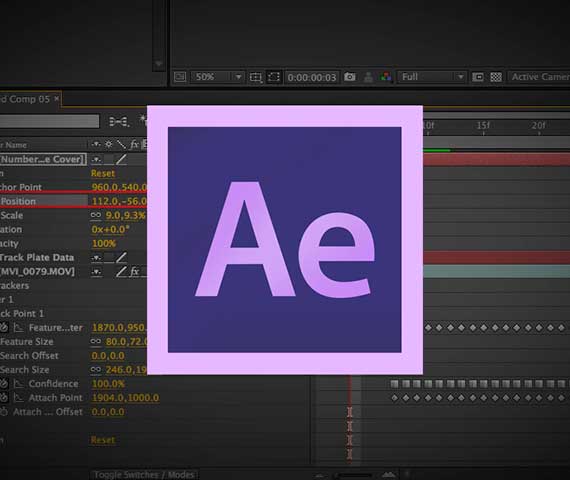Click the Rotation value 0x+0.0°

tap(111, 229)
